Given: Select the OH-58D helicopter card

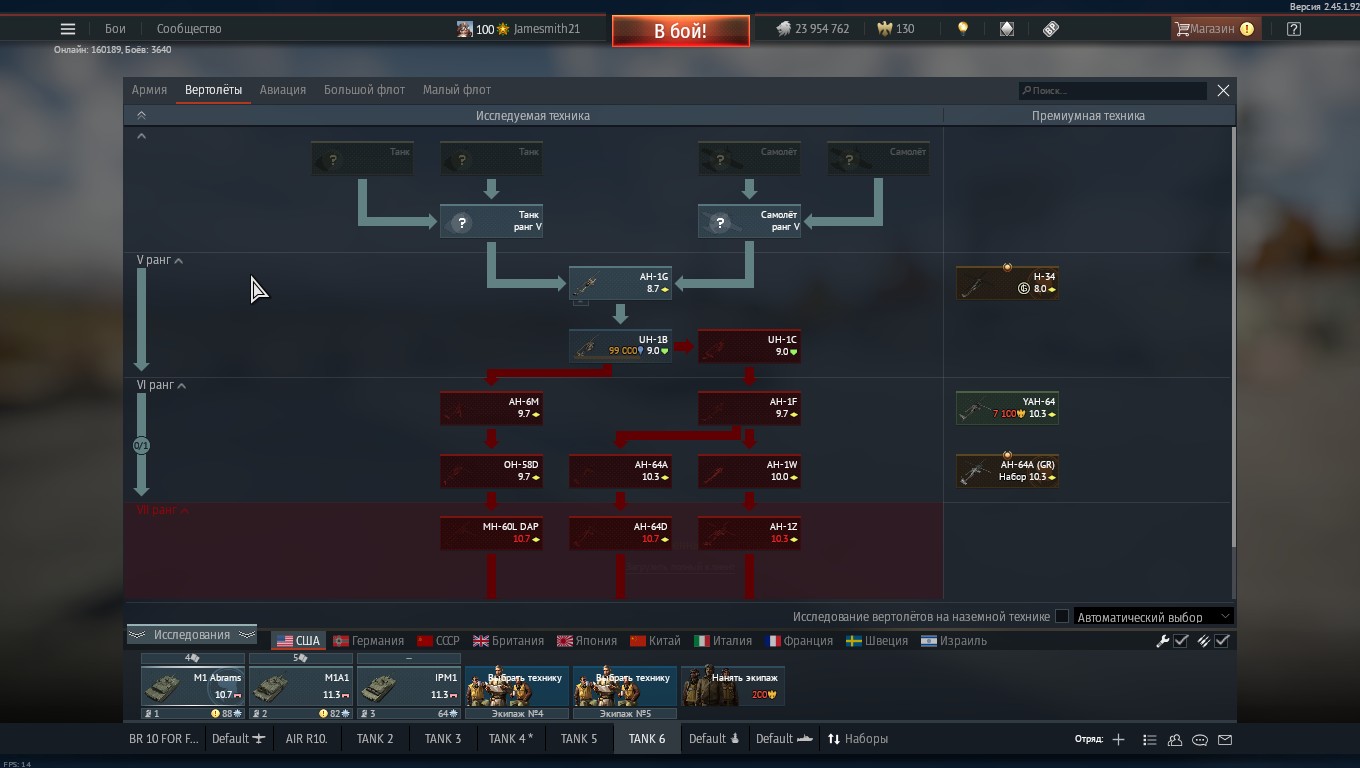Looking at the screenshot, I should 491,471.
